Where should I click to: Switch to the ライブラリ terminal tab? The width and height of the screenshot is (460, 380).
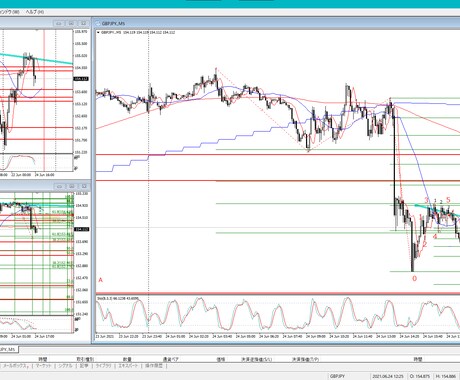pyautogui.click(x=103, y=366)
